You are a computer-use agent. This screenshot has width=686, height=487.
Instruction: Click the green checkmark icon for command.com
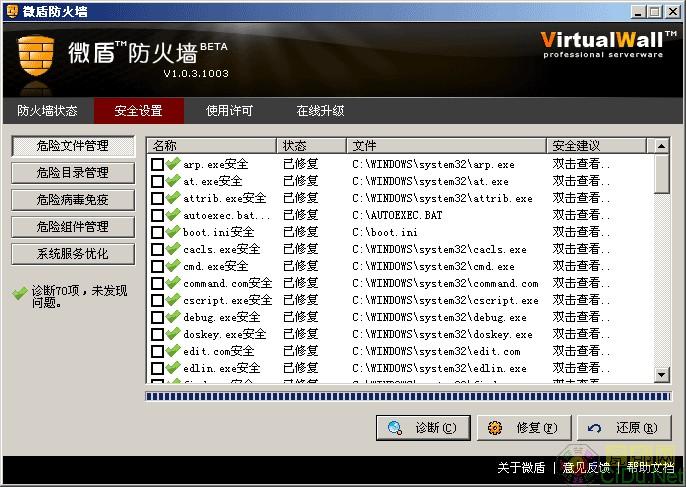[x=173, y=283]
